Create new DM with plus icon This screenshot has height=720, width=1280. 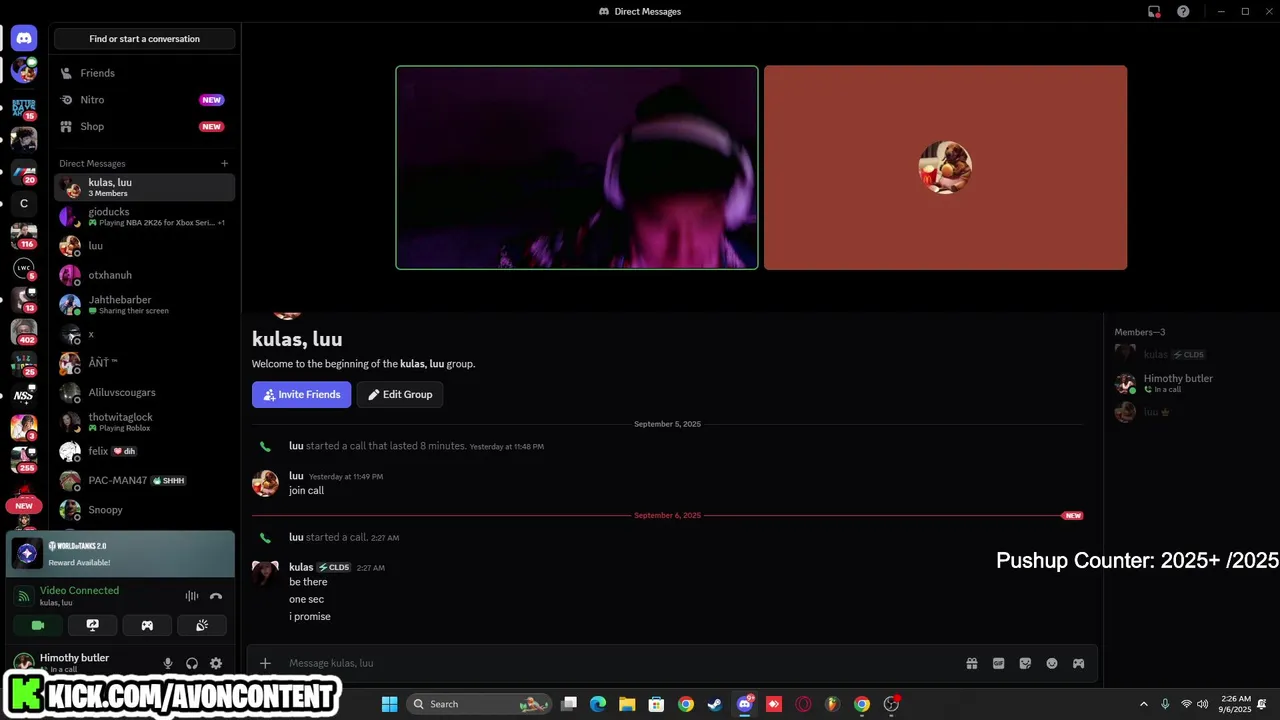pos(225,163)
